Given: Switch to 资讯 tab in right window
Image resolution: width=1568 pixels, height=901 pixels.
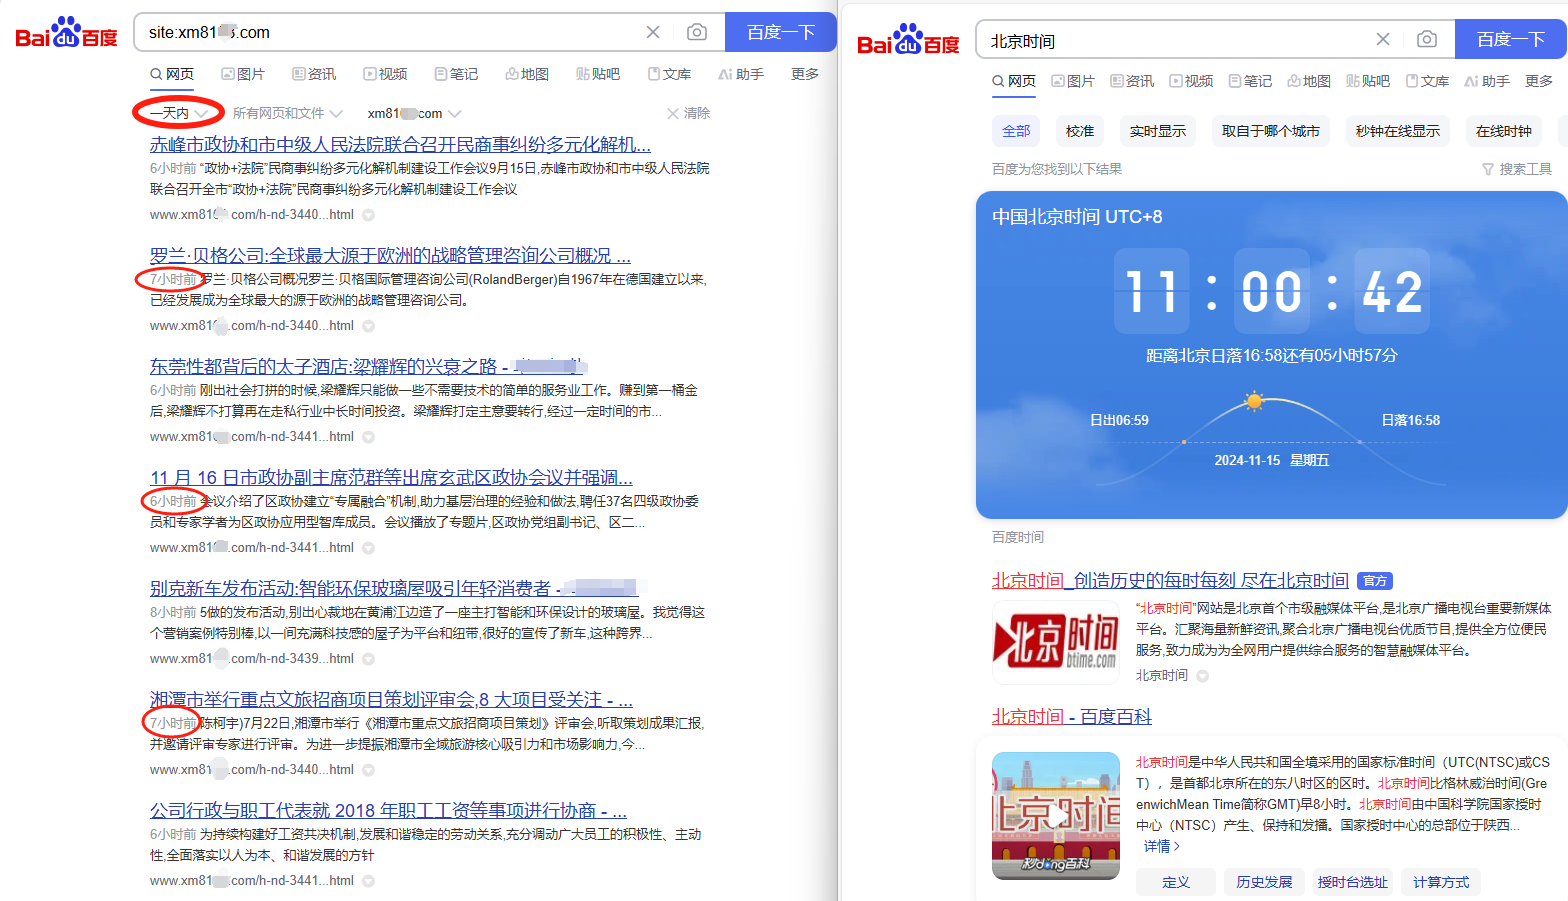Looking at the screenshot, I should coord(1132,81).
